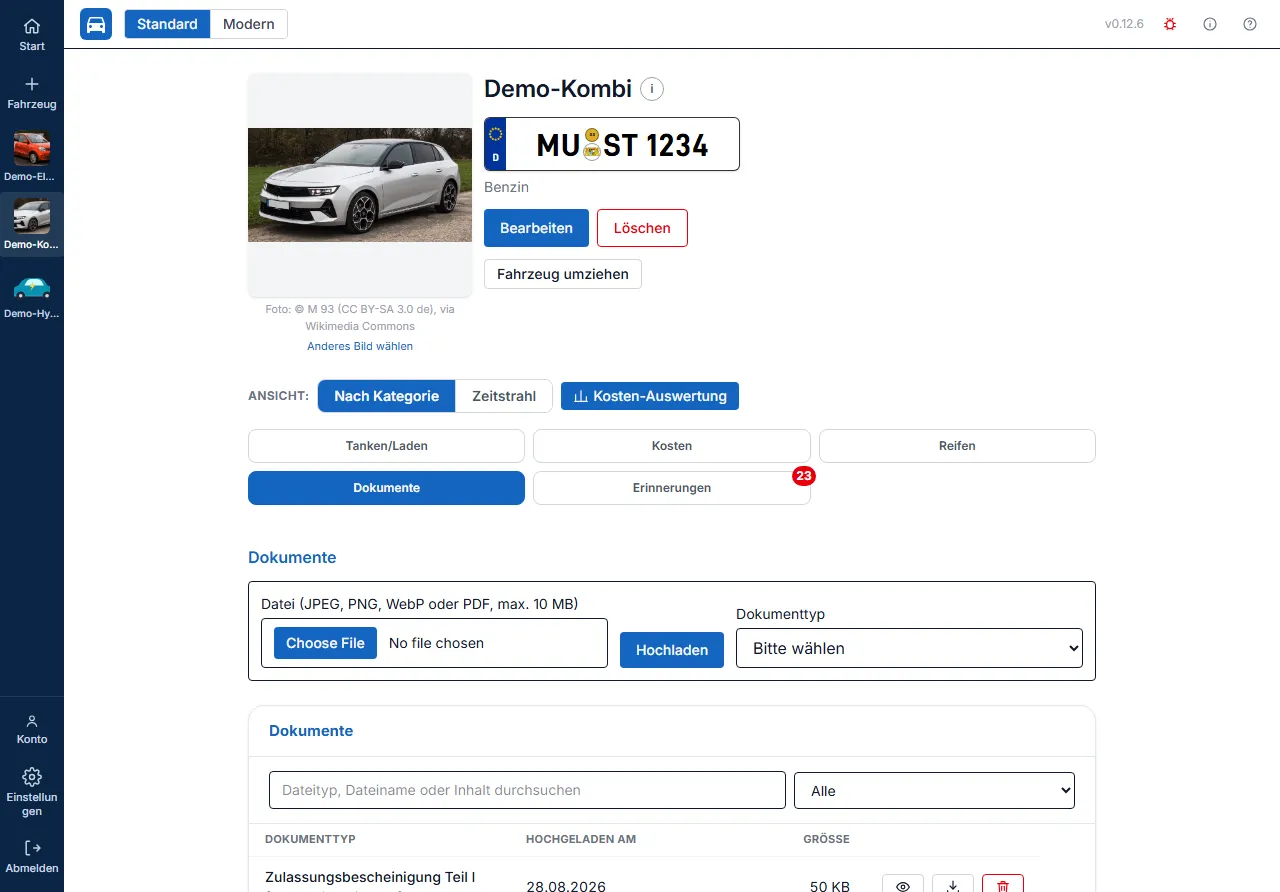Image resolution: width=1280 pixels, height=892 pixels.
Task: Click the 28.08.2026 upload date
Action: click(x=566, y=886)
